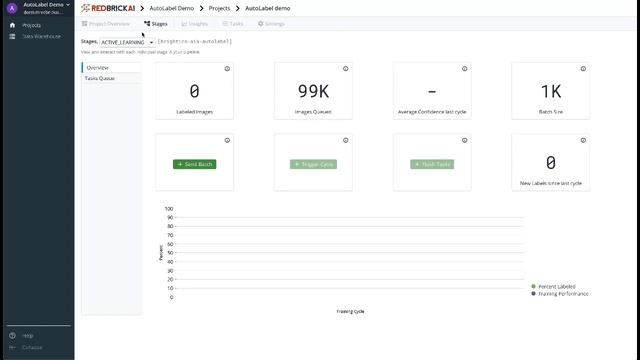
Task: Open Help in sidebar
Action: [x=28, y=336]
